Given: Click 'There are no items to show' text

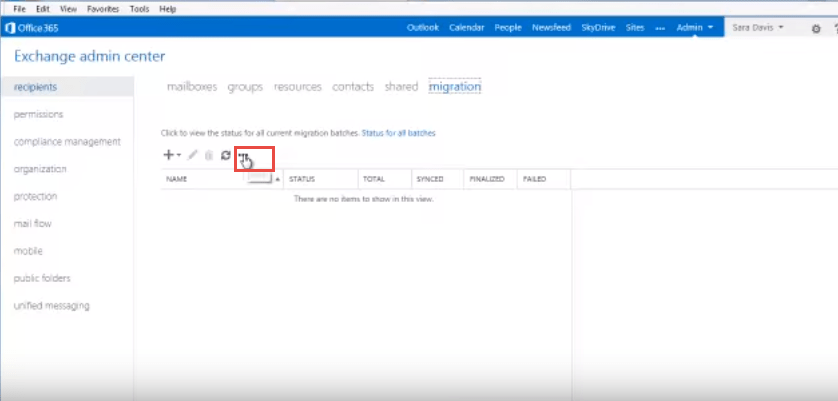Looking at the screenshot, I should click(363, 199).
